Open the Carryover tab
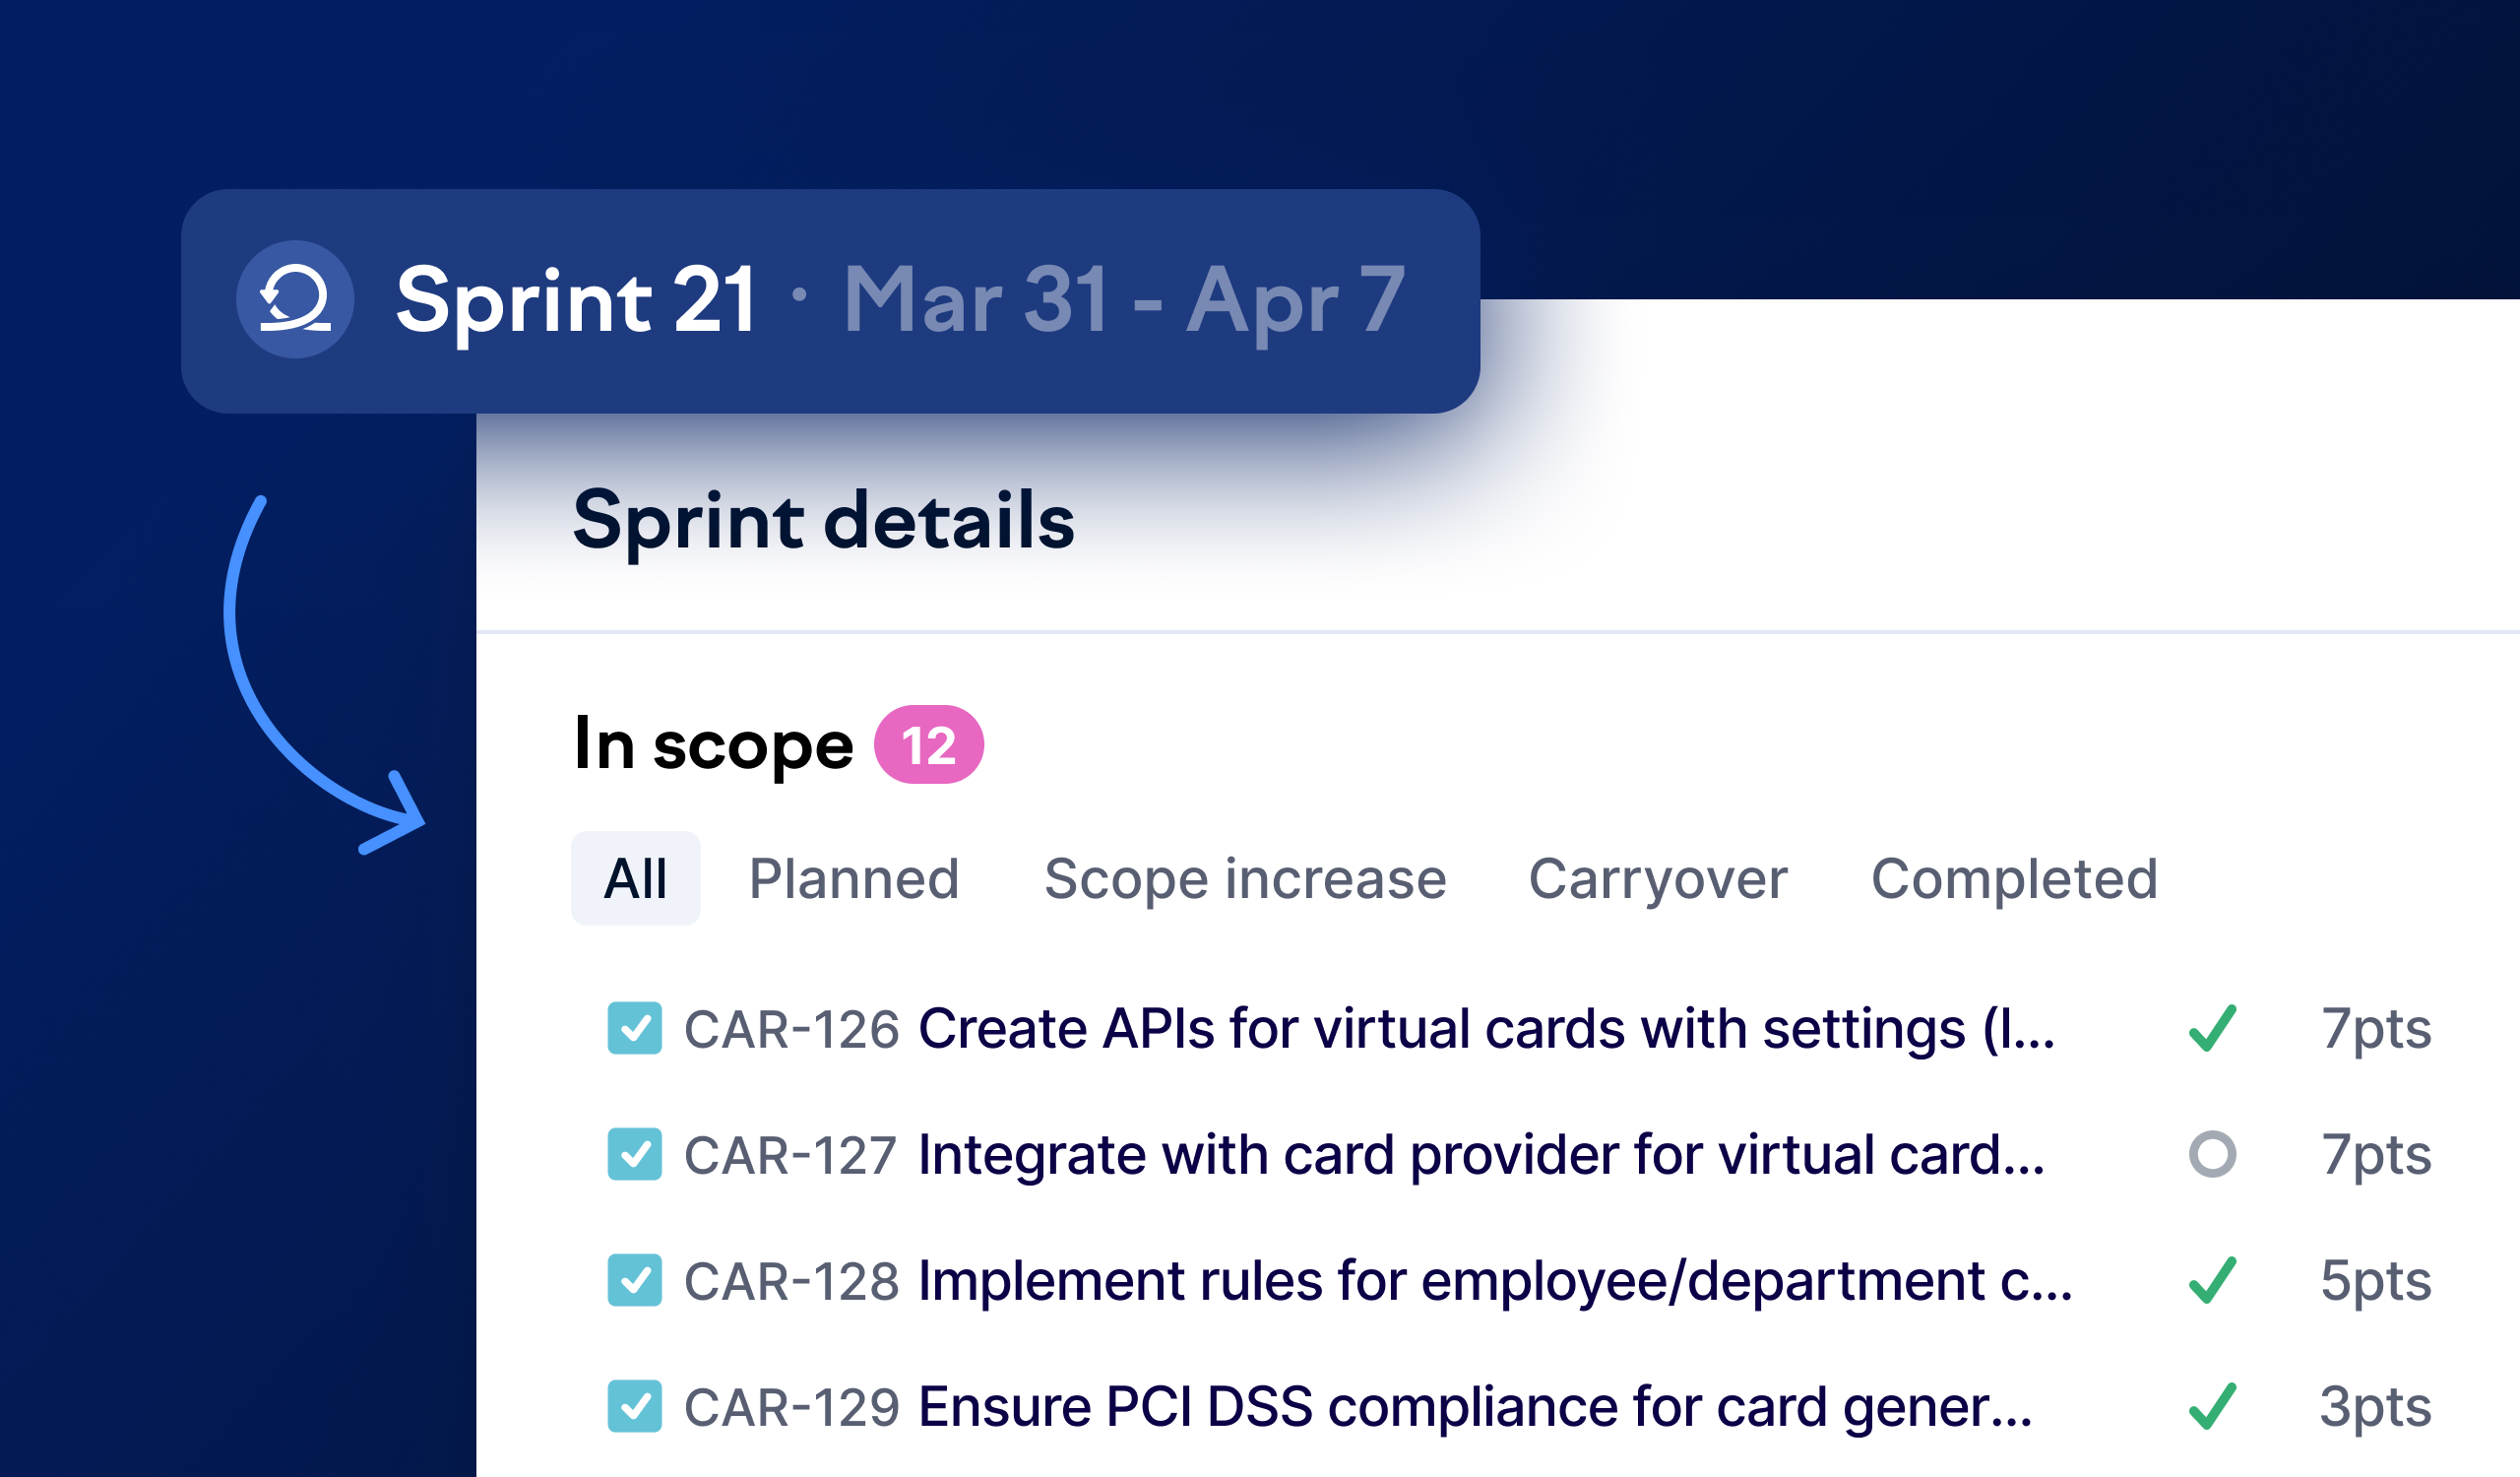The height and width of the screenshot is (1477, 2520). coord(1658,879)
